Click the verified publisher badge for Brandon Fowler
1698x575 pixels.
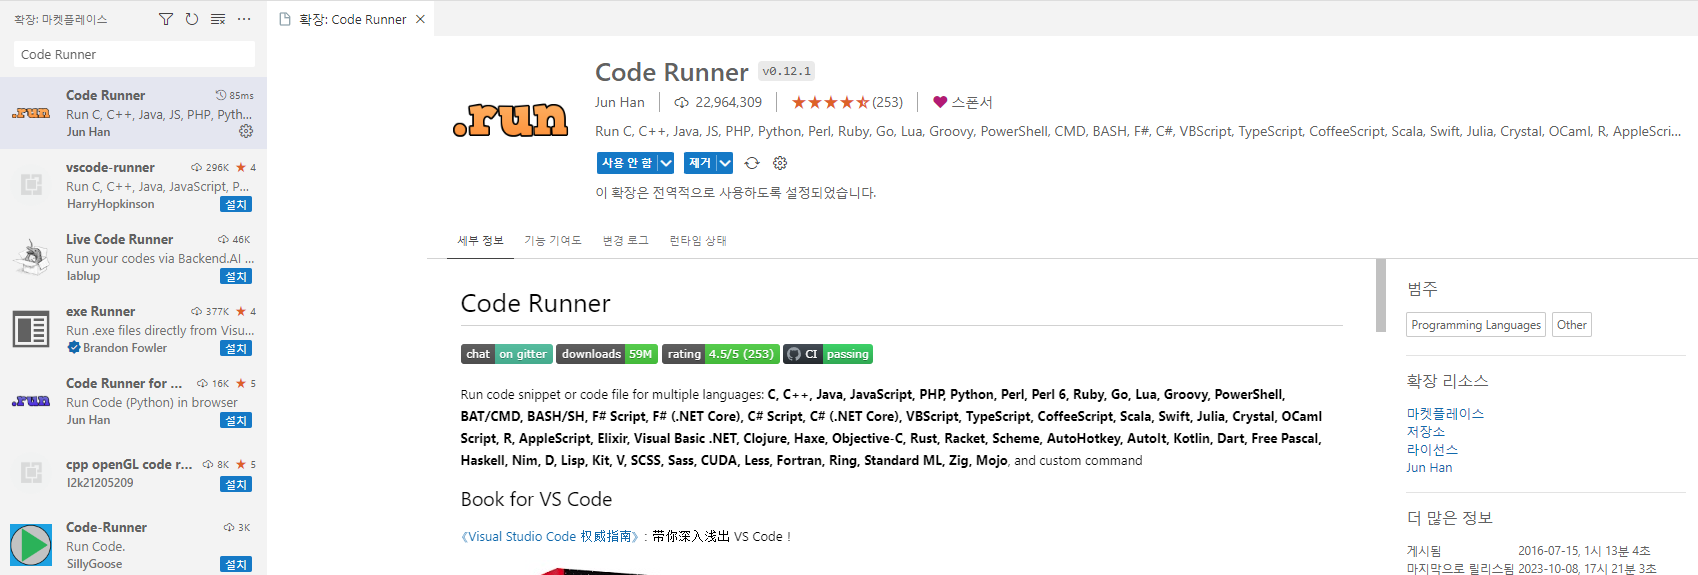74,348
